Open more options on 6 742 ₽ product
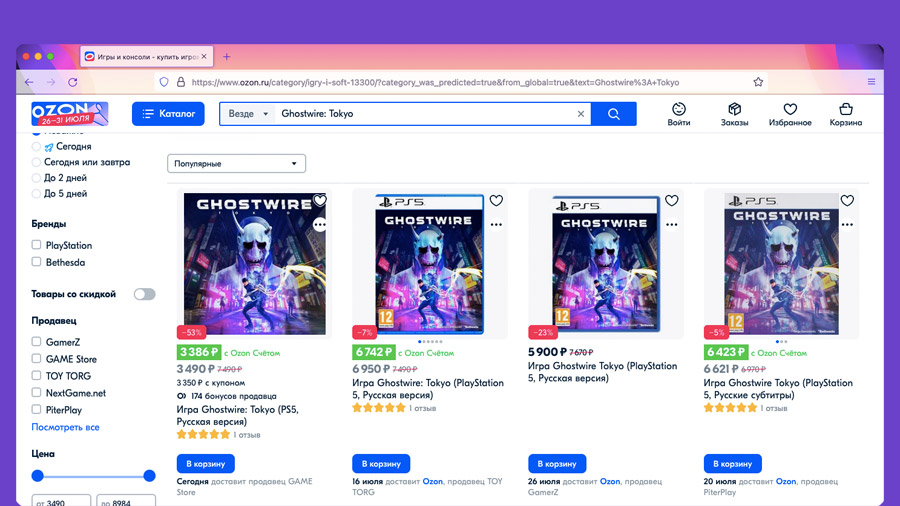 496,225
